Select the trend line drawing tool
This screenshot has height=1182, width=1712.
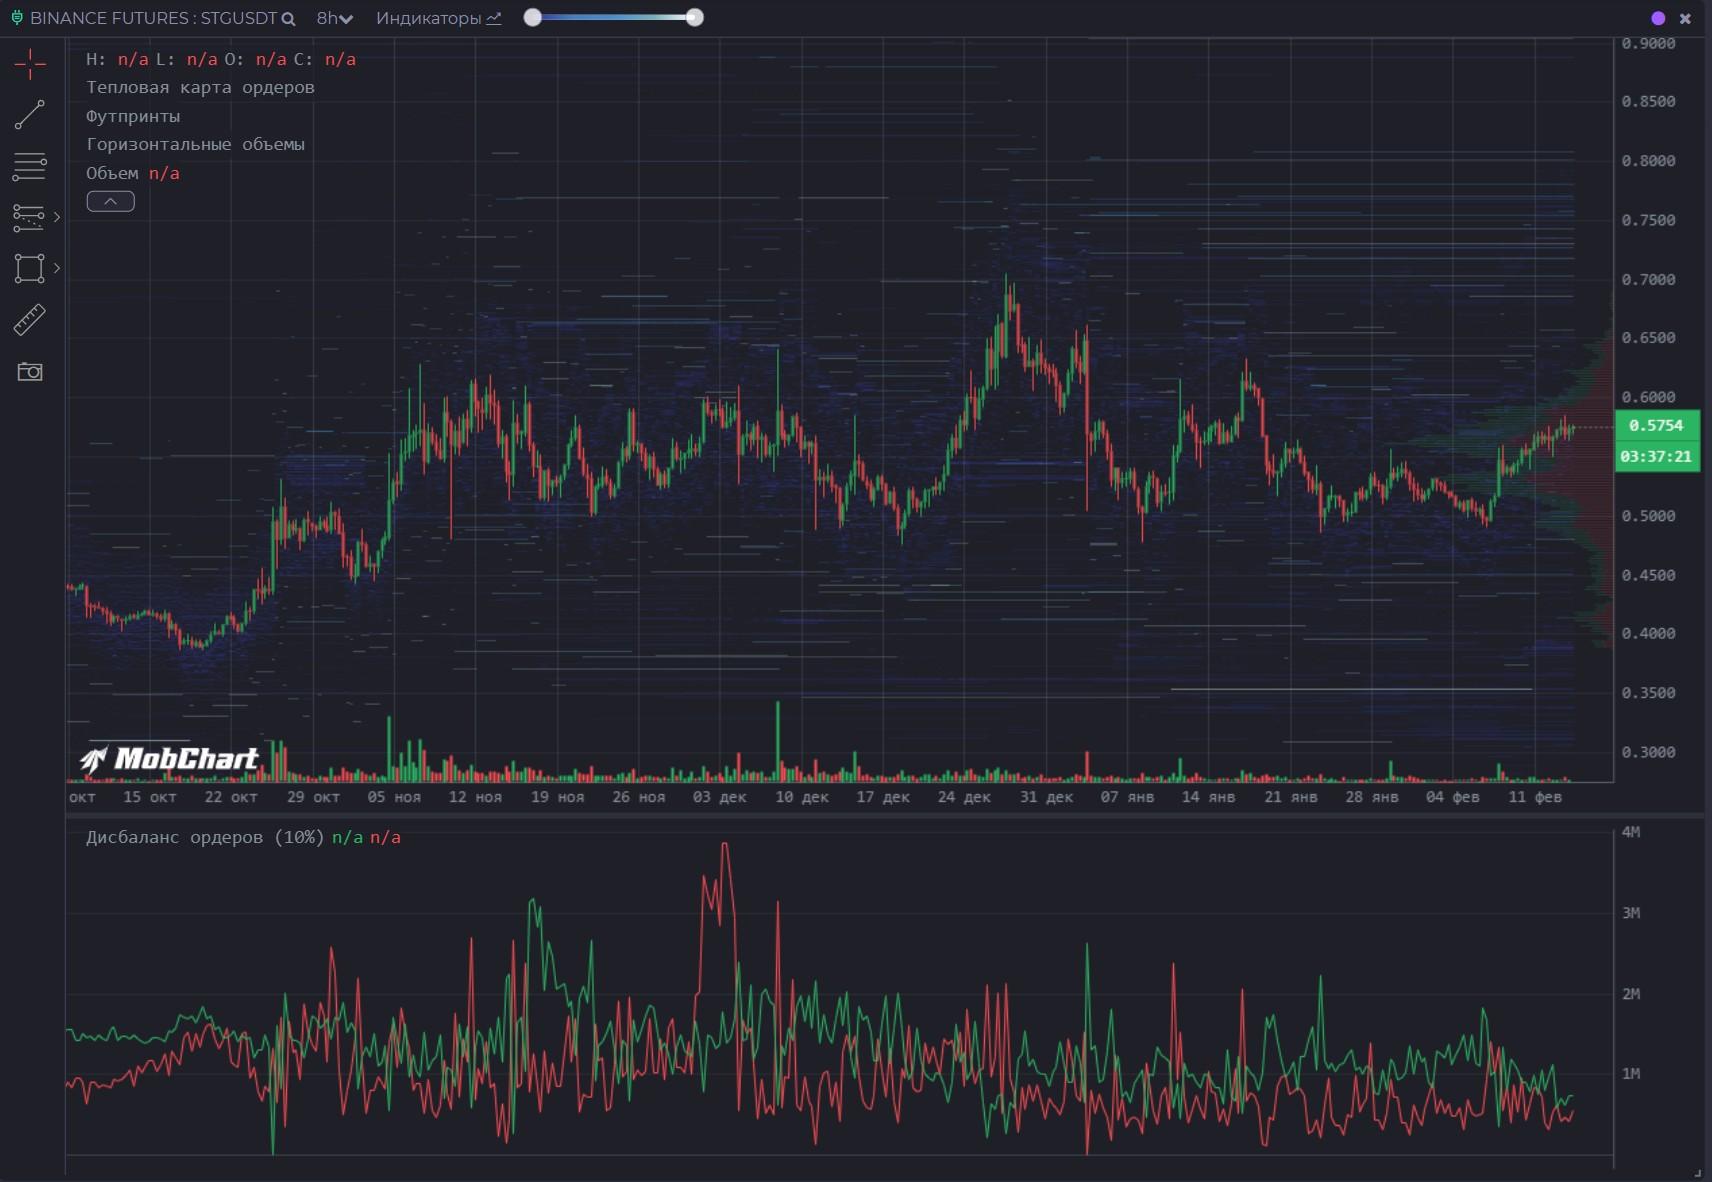30,115
